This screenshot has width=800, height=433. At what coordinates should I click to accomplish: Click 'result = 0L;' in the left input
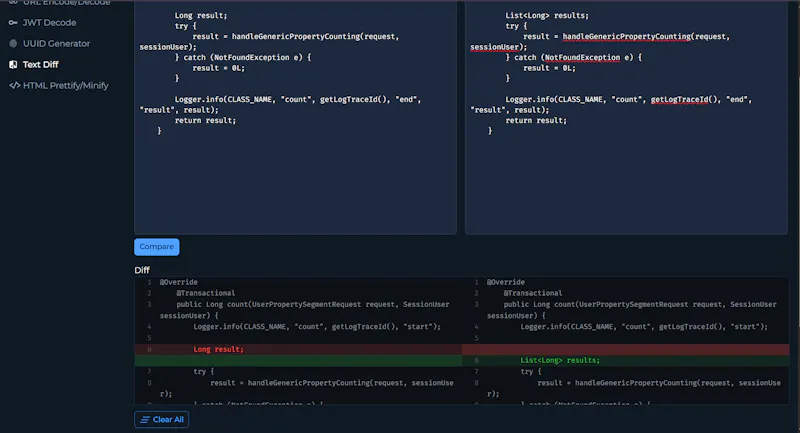tap(218, 68)
